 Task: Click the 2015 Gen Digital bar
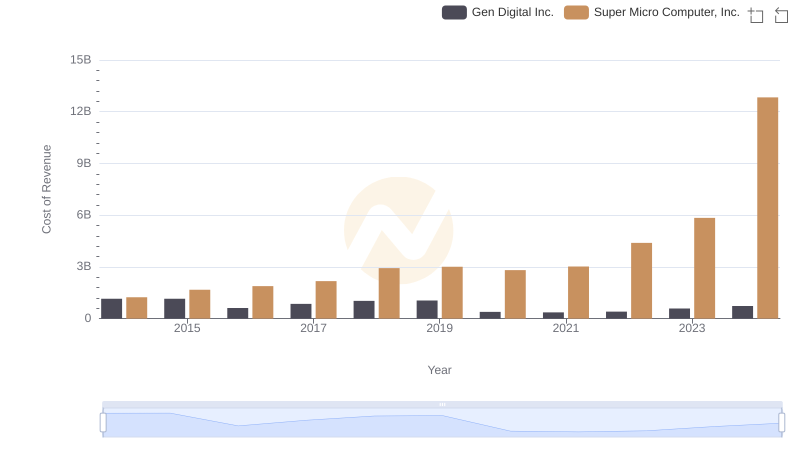[174, 309]
